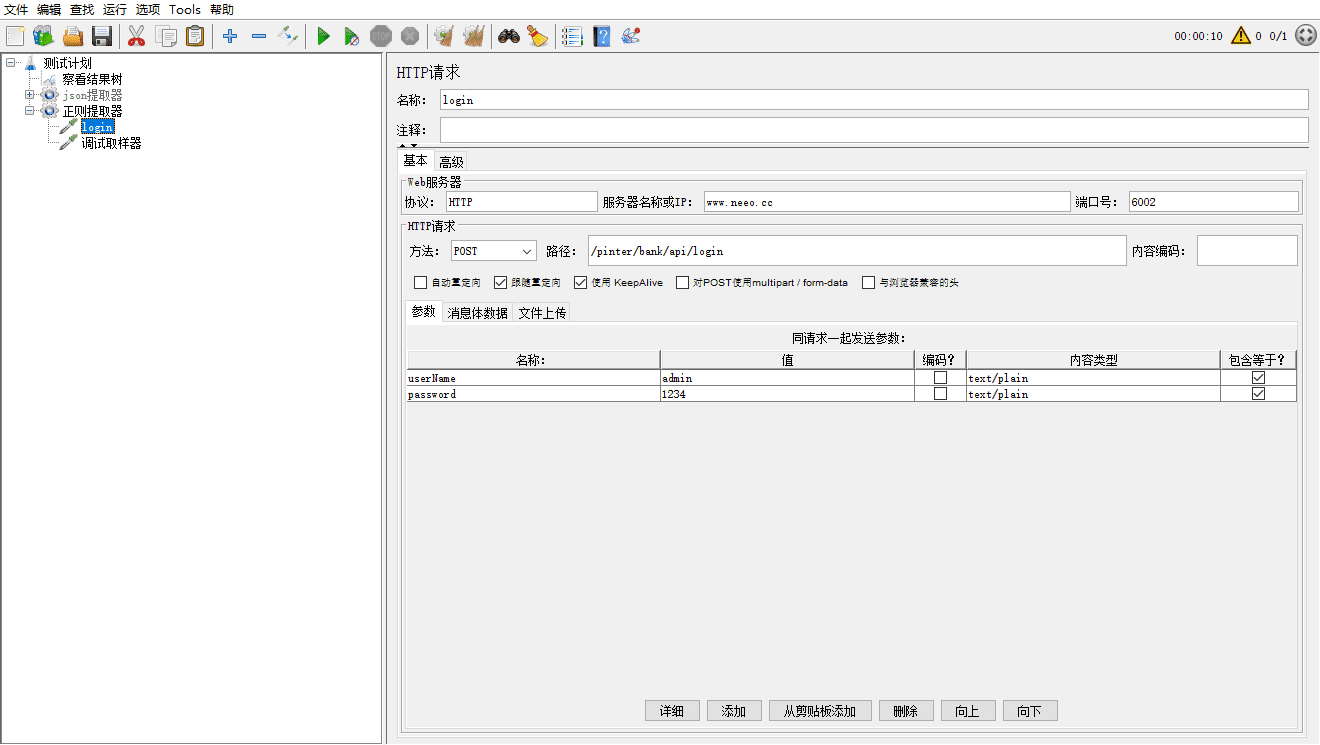
Task: Create a new test plan with New icon
Action: pyautogui.click(x=15, y=37)
